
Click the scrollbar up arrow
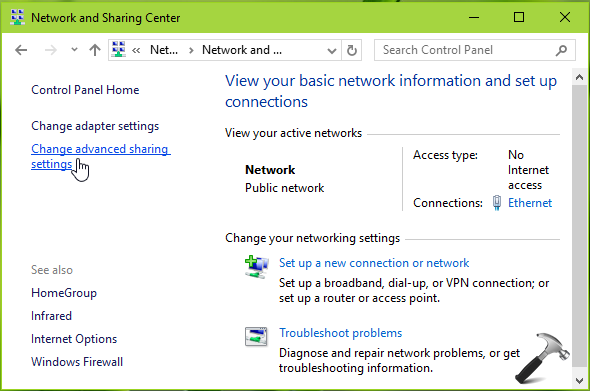point(579,78)
